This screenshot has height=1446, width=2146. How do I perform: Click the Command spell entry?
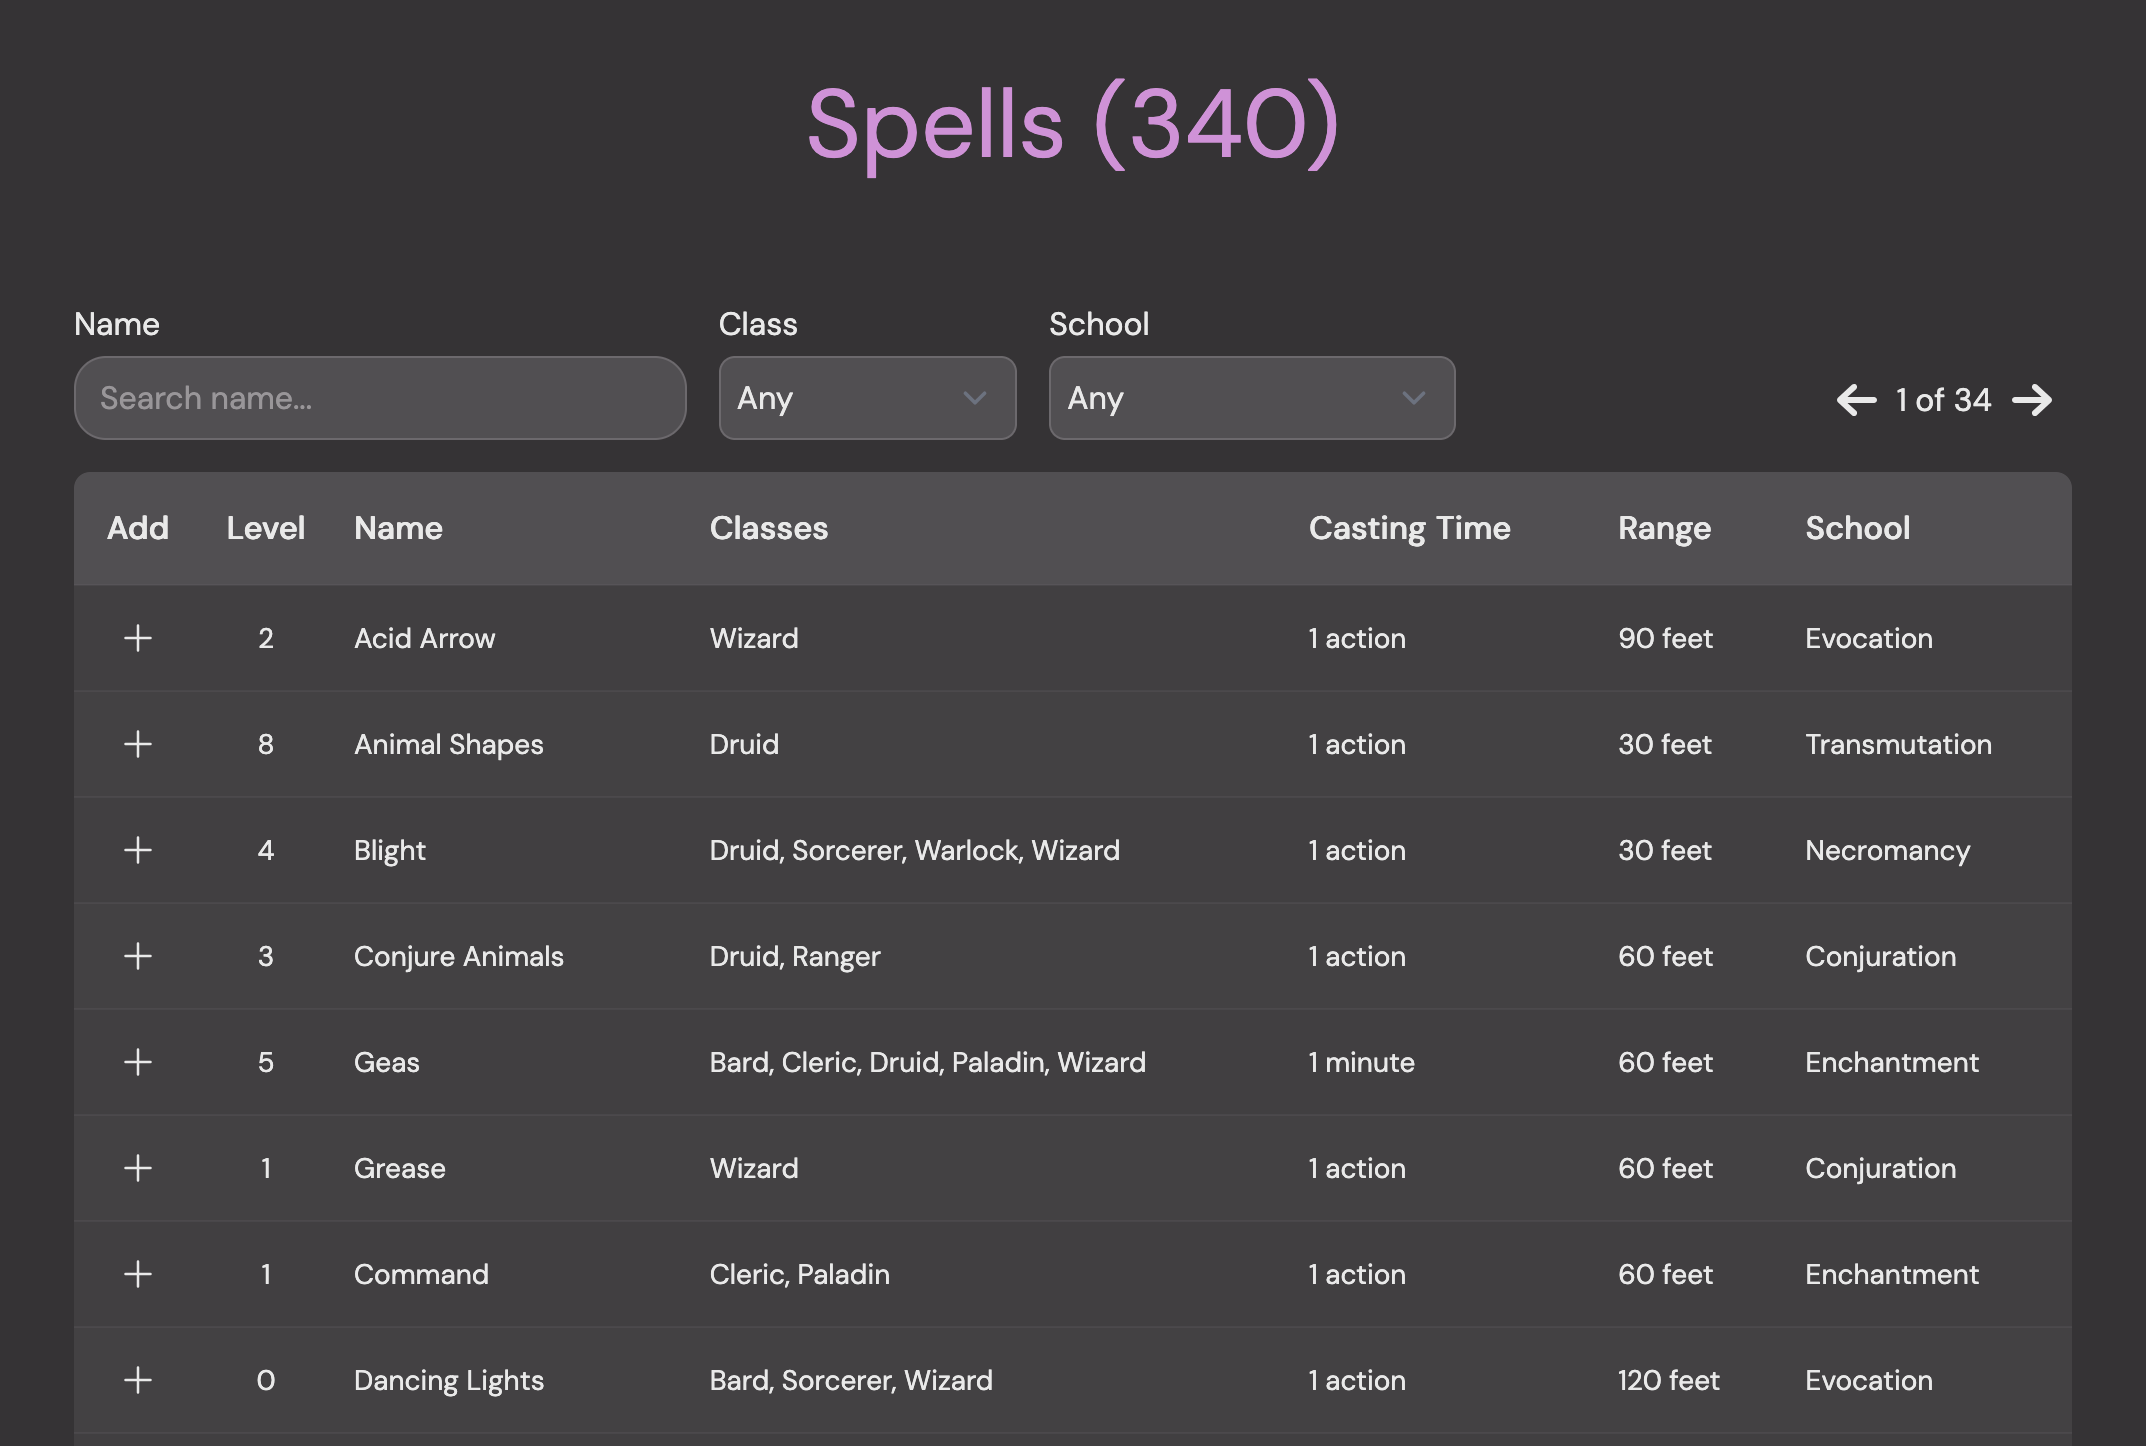click(x=421, y=1274)
